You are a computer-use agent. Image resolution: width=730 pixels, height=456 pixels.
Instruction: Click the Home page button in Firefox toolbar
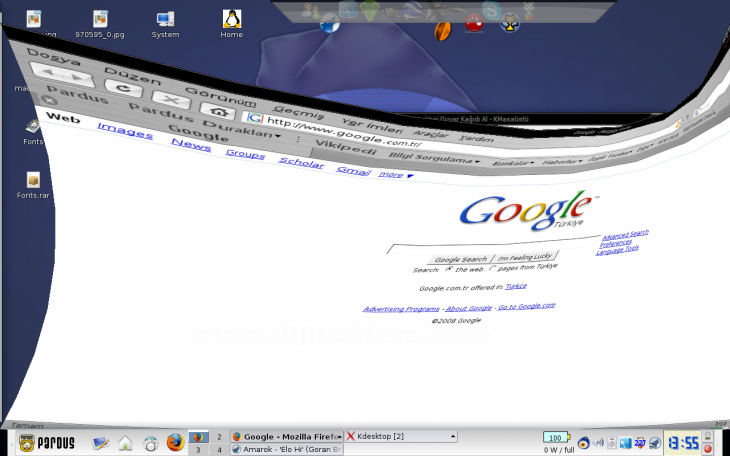216,111
